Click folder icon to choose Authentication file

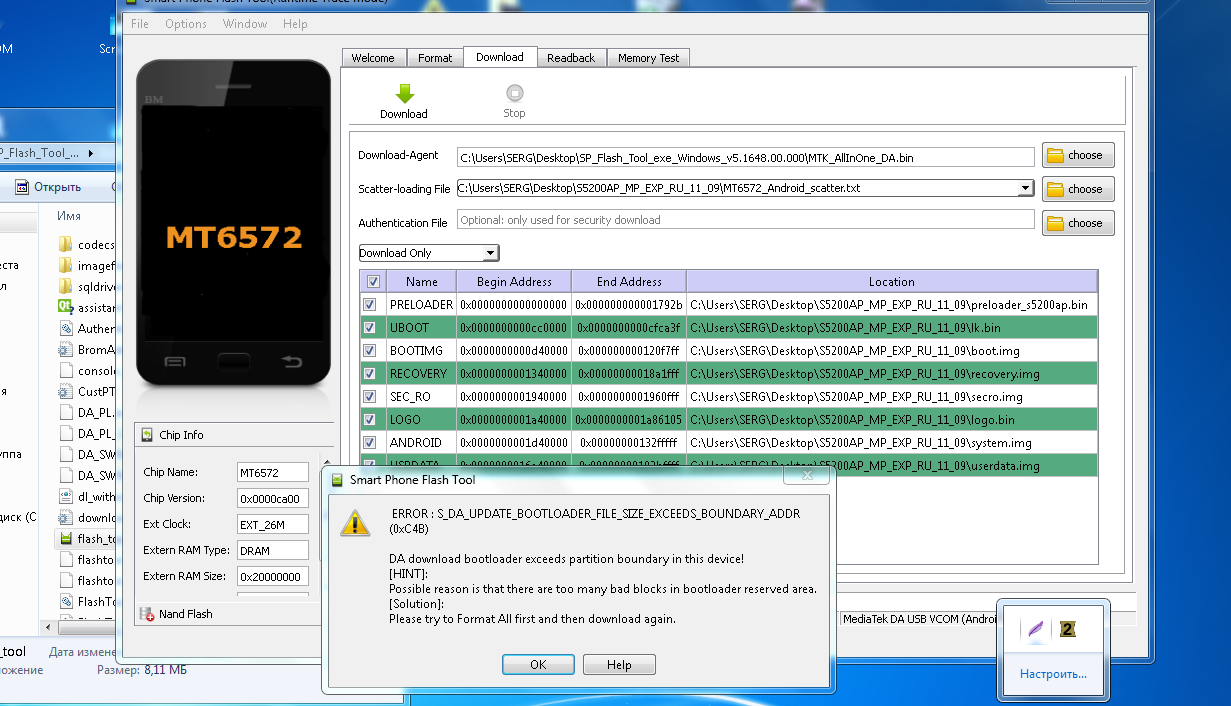click(x=1055, y=224)
